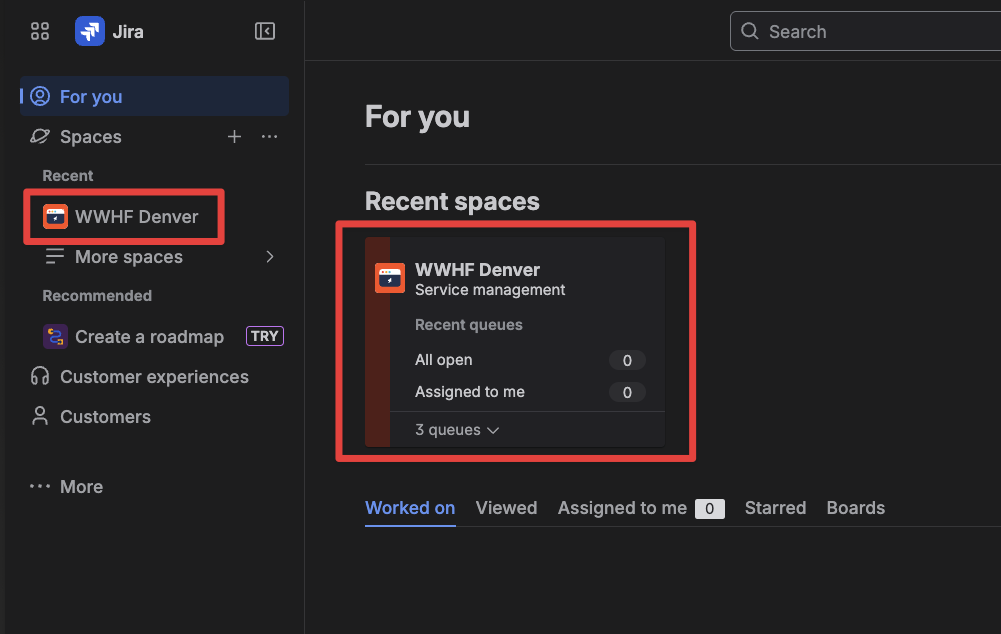This screenshot has width=1001, height=634.
Task: Open Customer experiences in sidebar
Action: 154,377
